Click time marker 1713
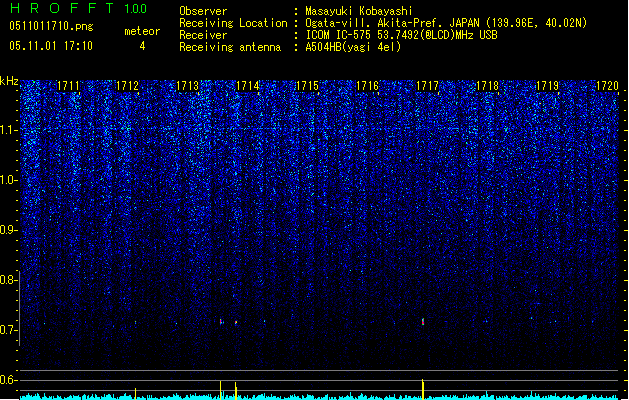 [188, 86]
